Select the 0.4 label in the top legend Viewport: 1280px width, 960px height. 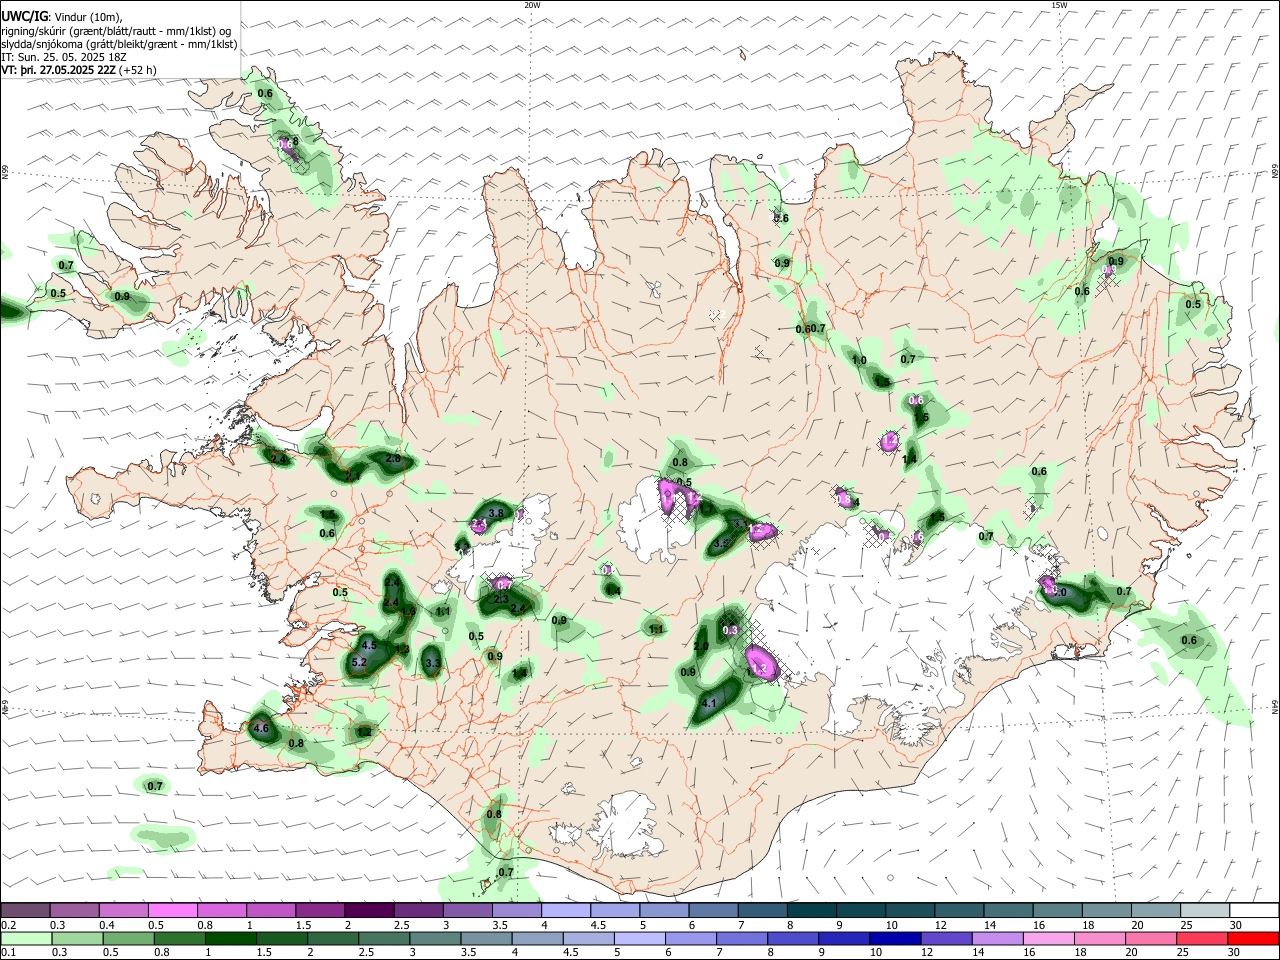(107, 925)
